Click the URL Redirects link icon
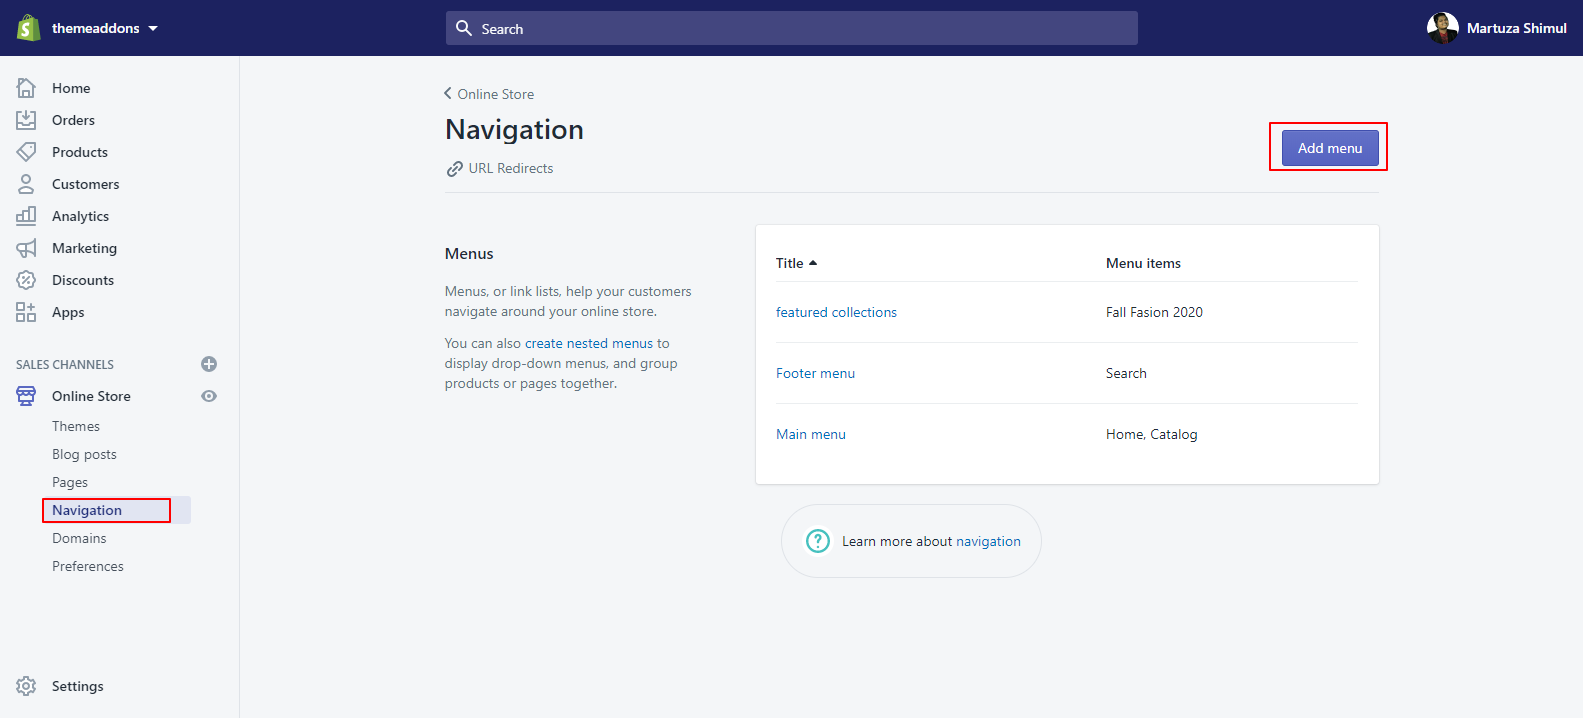This screenshot has width=1583, height=718. point(454,169)
